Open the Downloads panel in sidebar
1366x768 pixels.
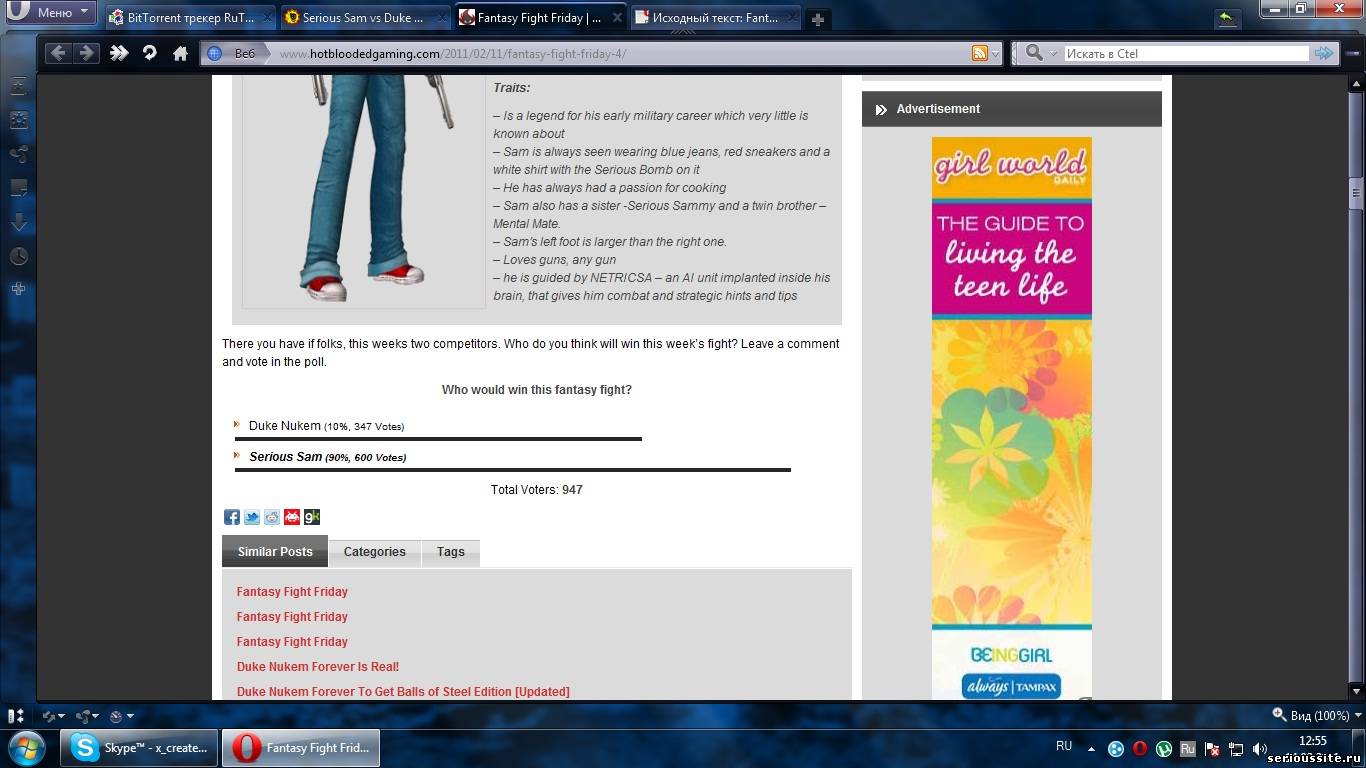18,222
